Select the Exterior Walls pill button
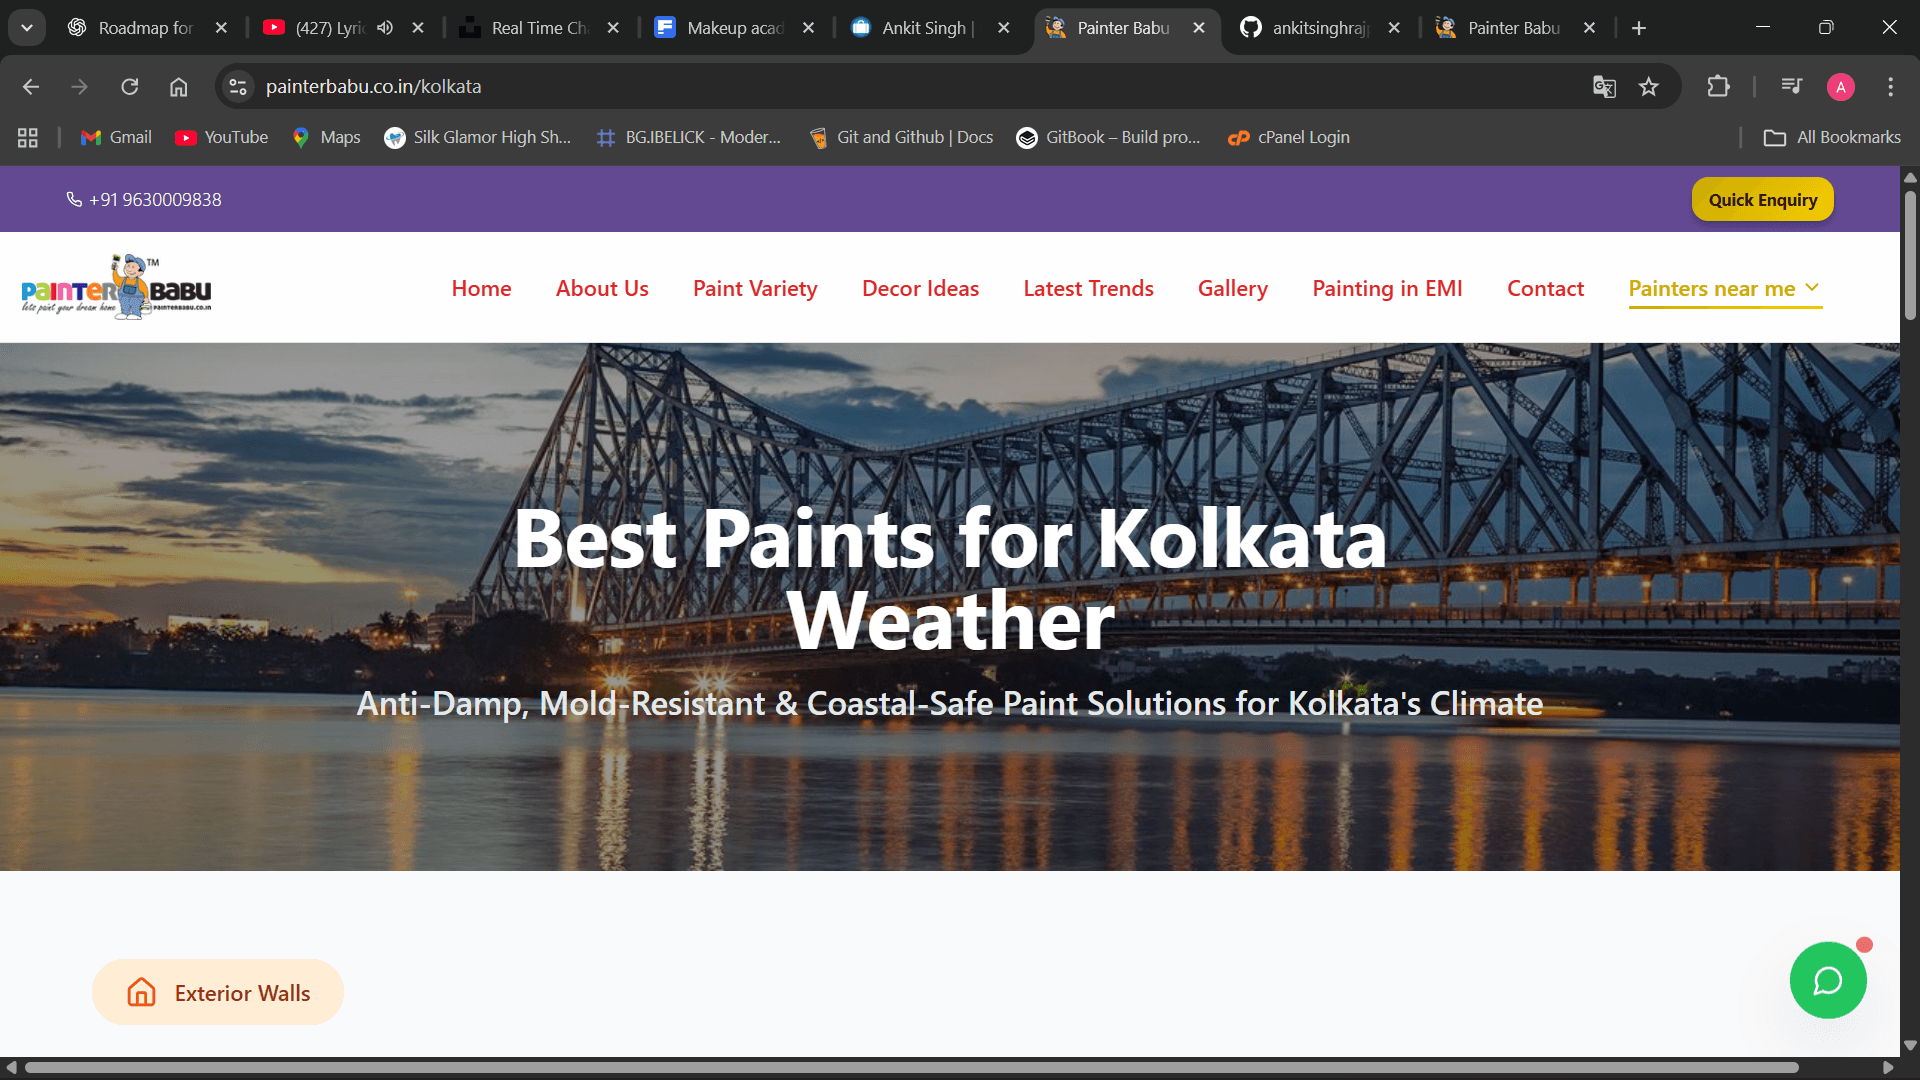Image resolution: width=1920 pixels, height=1080 pixels. [x=218, y=993]
